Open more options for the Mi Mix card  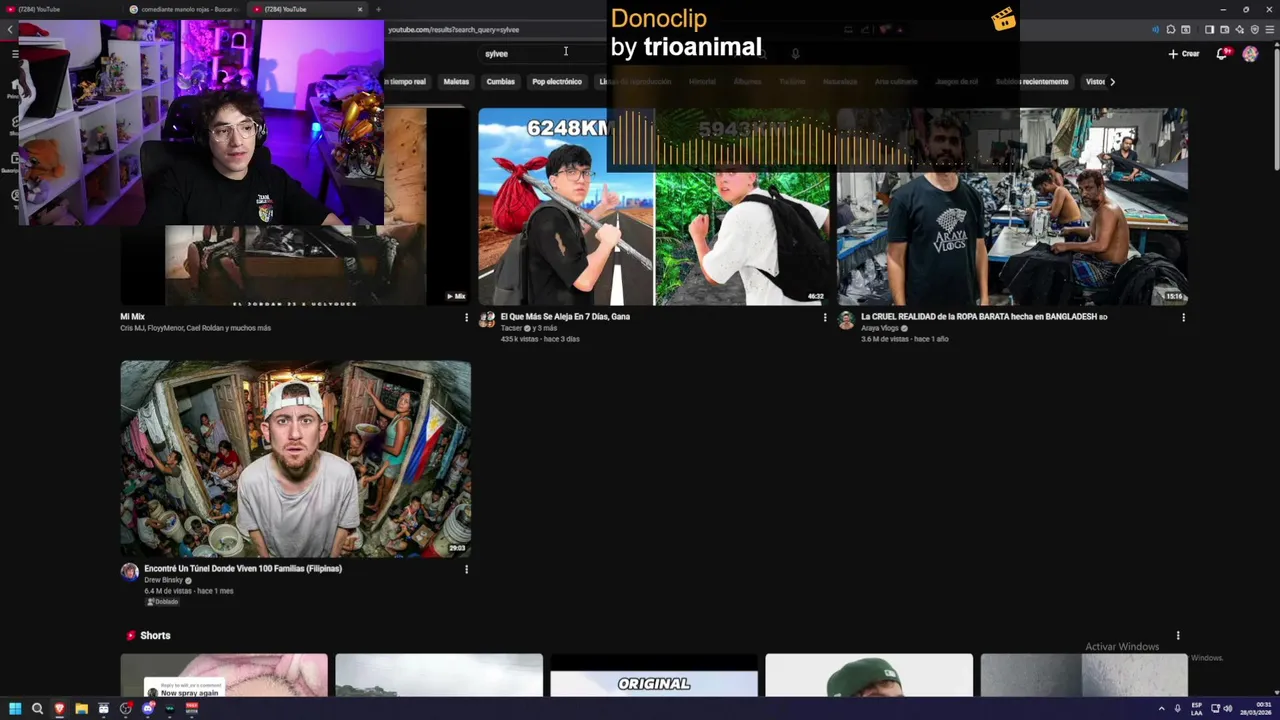tap(466, 318)
